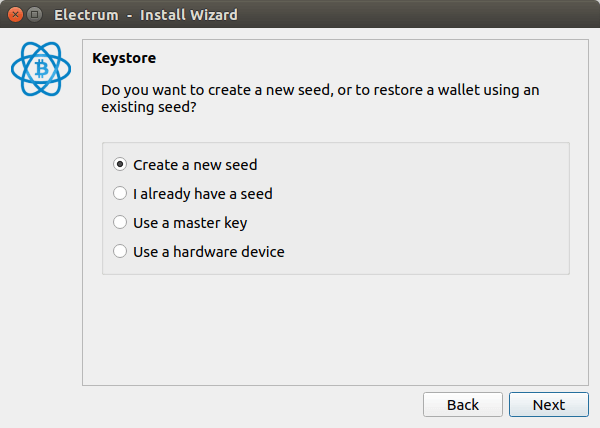This screenshot has width=600, height=428.
Task: Click the Keystore heading
Action: pyautogui.click(x=124, y=58)
